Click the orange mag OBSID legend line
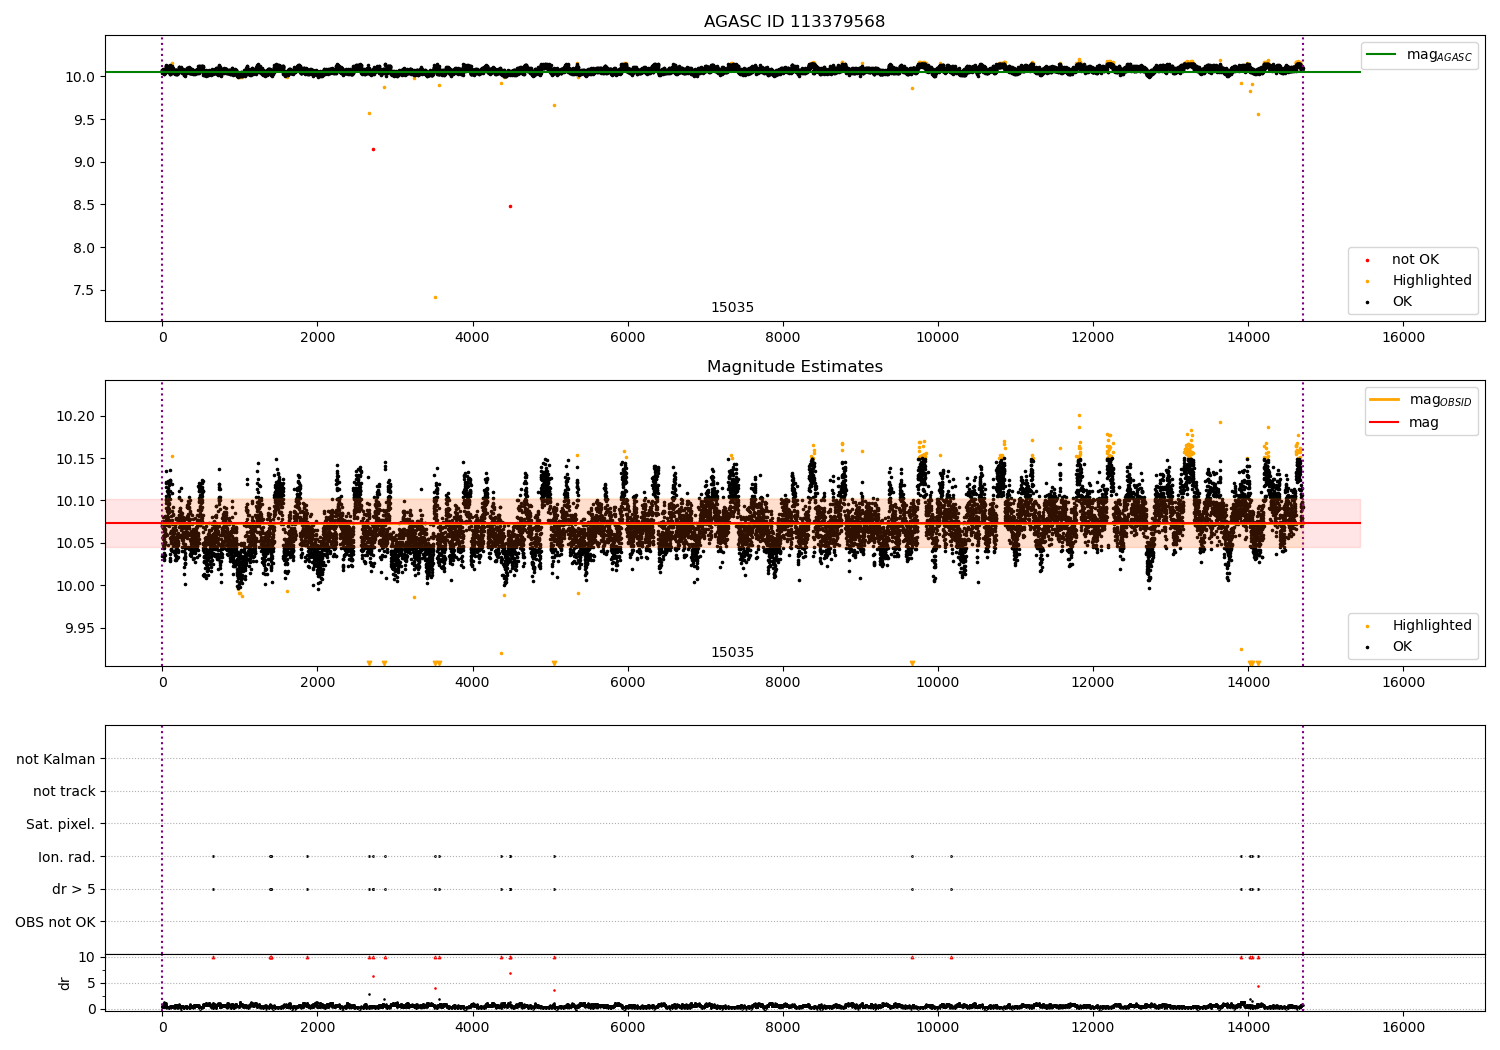 coord(1385,400)
